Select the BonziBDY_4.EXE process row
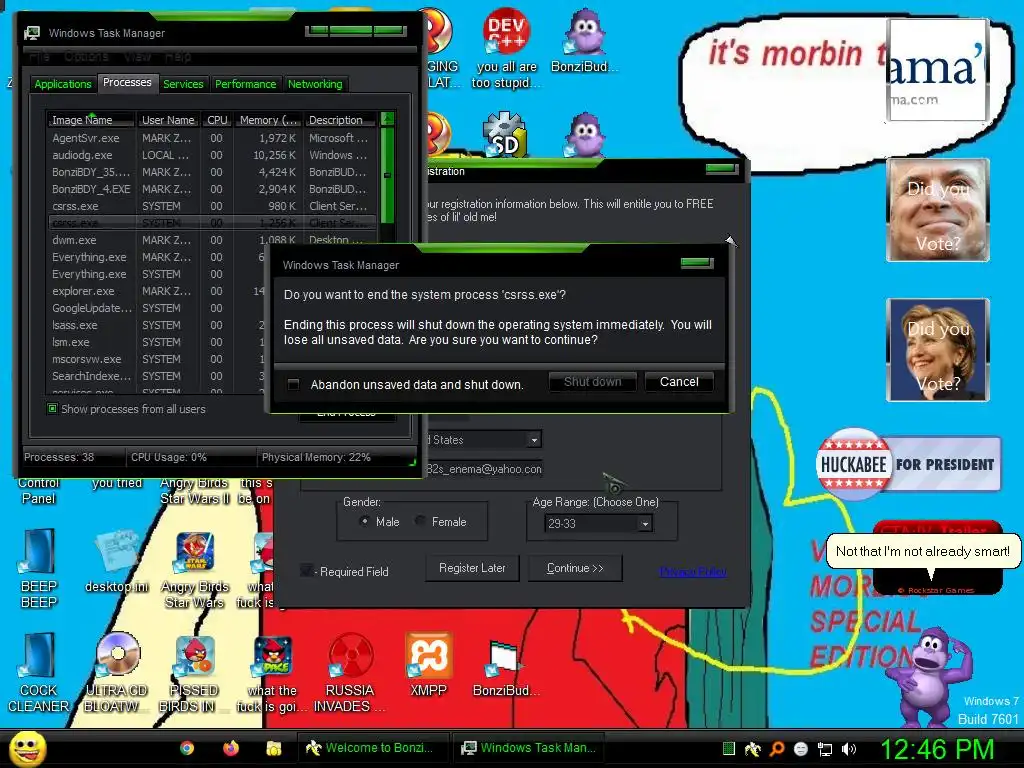The image size is (1024, 768). click(x=212, y=189)
